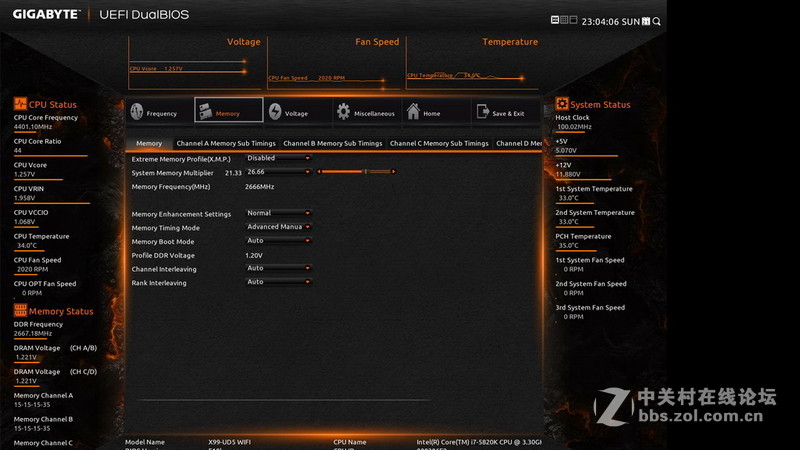Click the slider's right increase arrow
The image size is (800, 450).
[x=393, y=171]
